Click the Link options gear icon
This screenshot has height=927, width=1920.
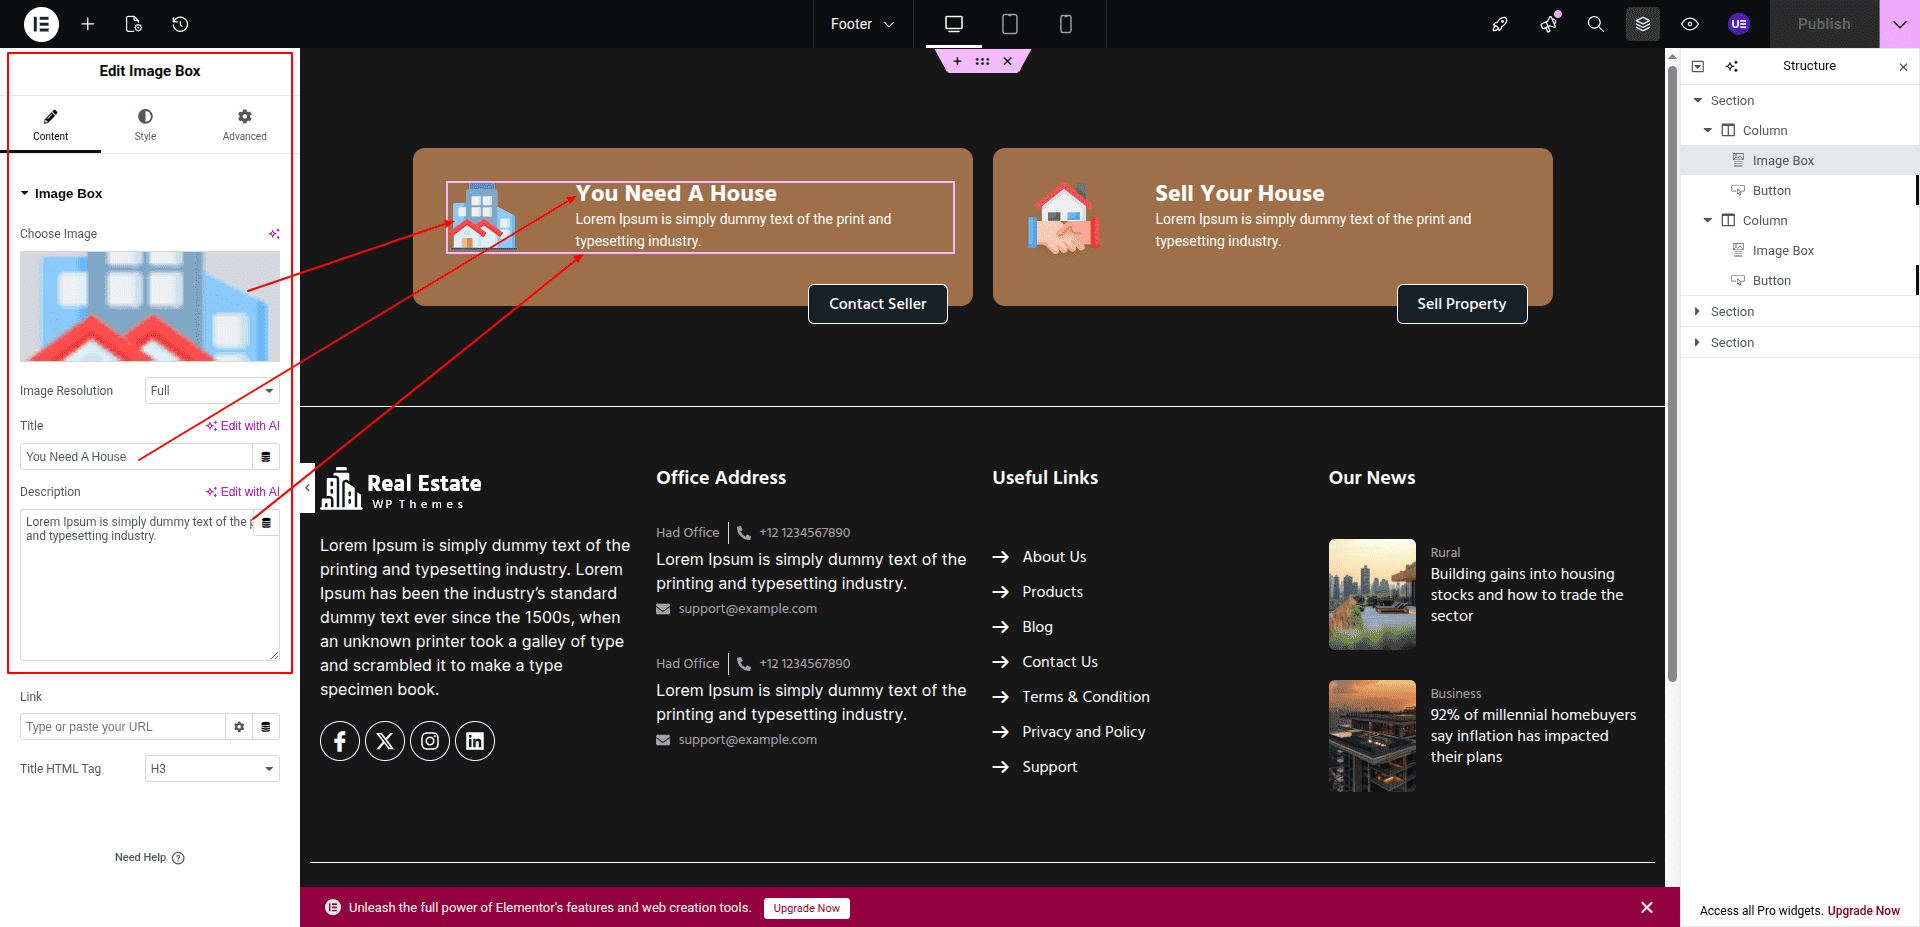coord(239,727)
